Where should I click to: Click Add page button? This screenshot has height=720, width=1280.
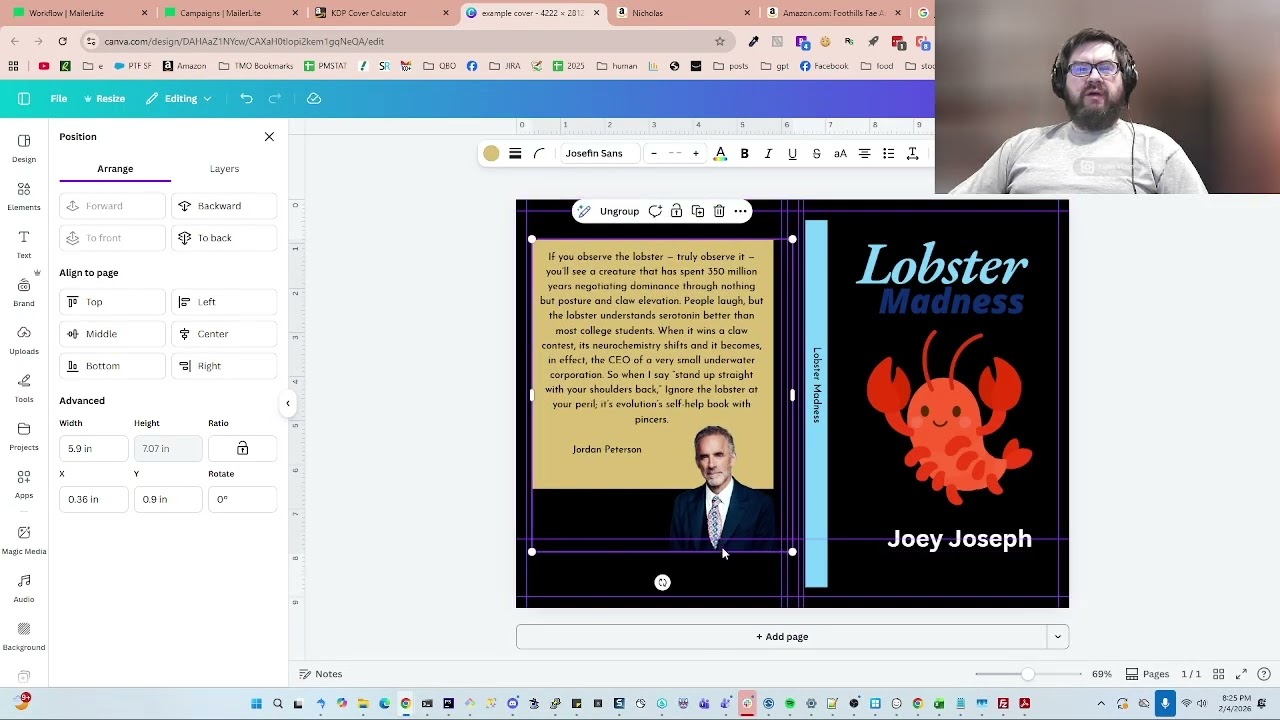(782, 637)
